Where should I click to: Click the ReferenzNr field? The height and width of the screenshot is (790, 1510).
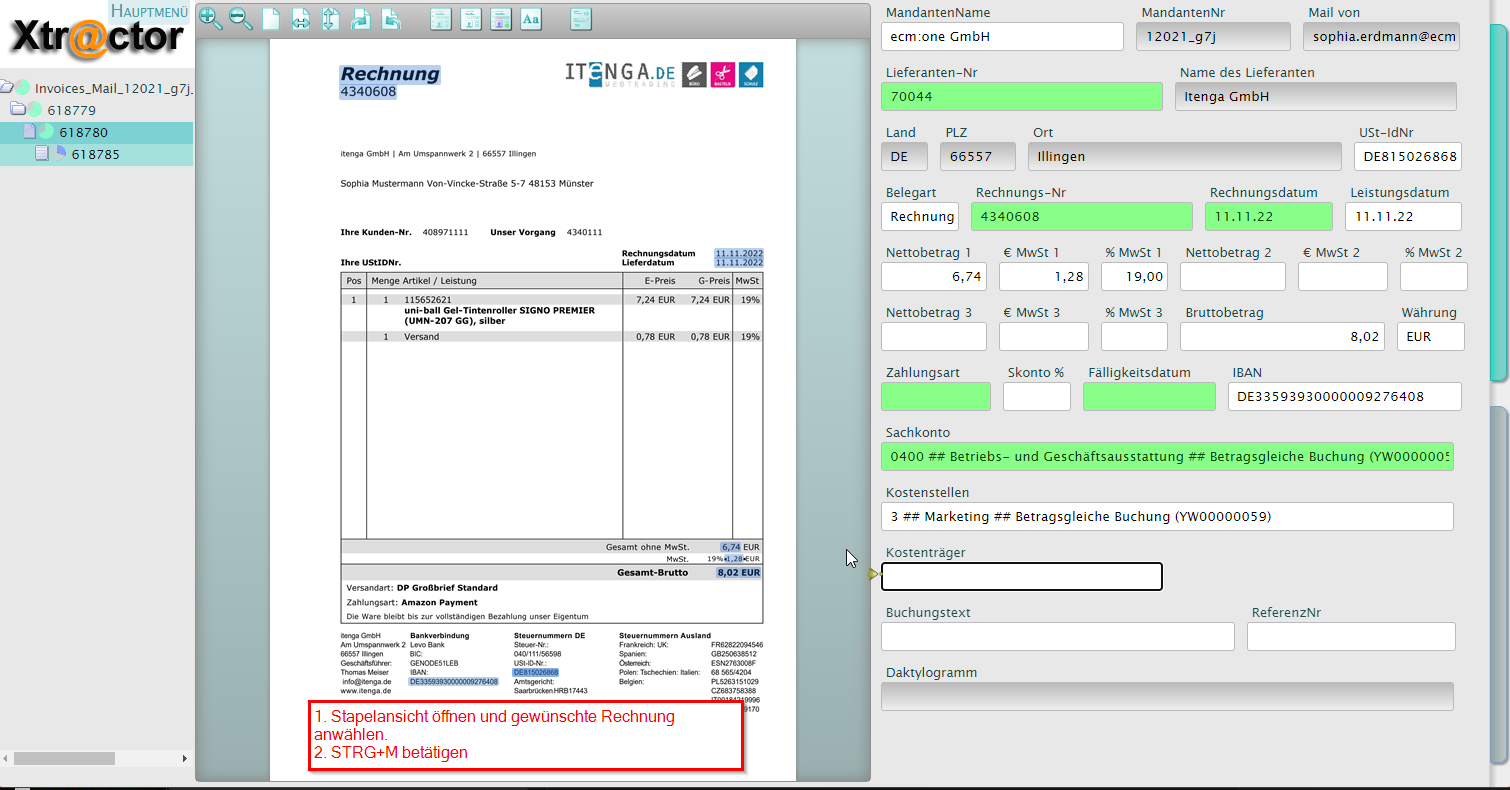[x=1351, y=636]
